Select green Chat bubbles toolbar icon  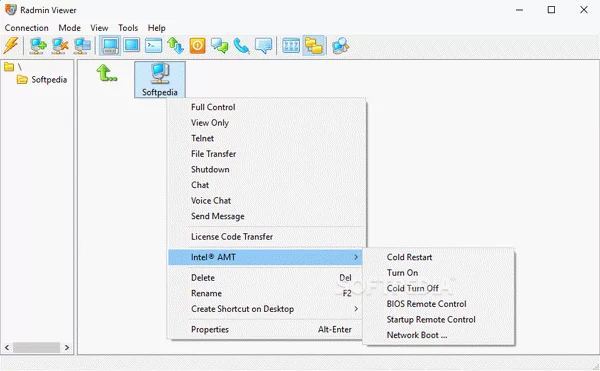pos(220,46)
